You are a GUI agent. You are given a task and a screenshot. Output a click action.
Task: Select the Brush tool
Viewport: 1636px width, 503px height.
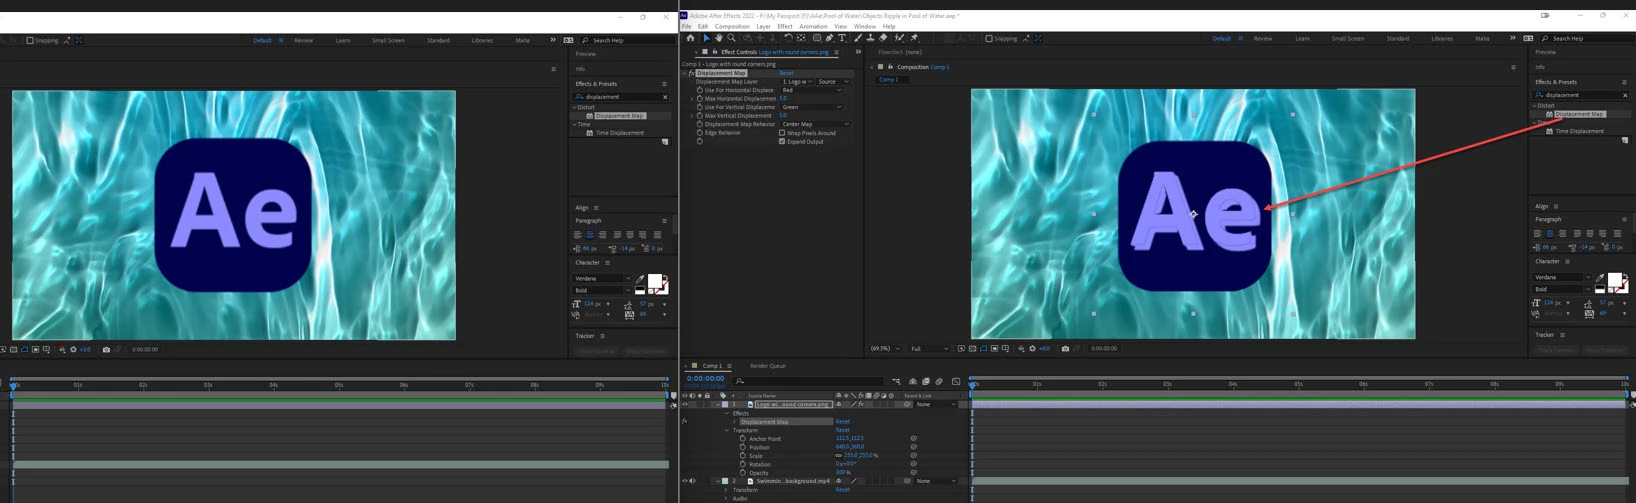[x=858, y=38]
